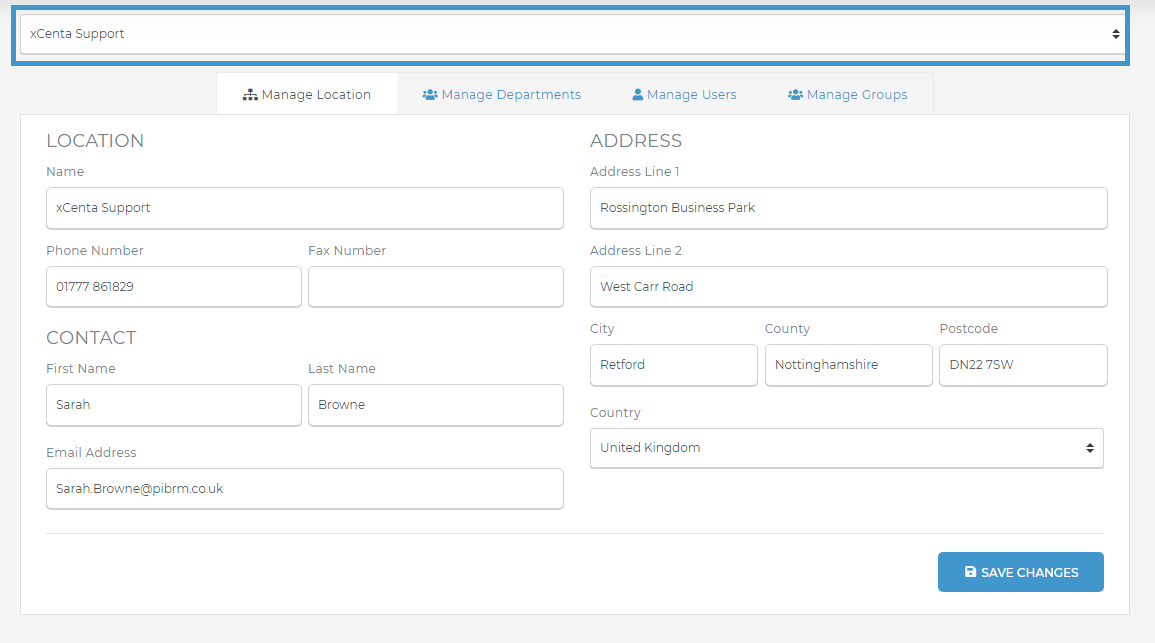This screenshot has height=643, width=1155.
Task: Click the Email Address label
Action: click(91, 452)
